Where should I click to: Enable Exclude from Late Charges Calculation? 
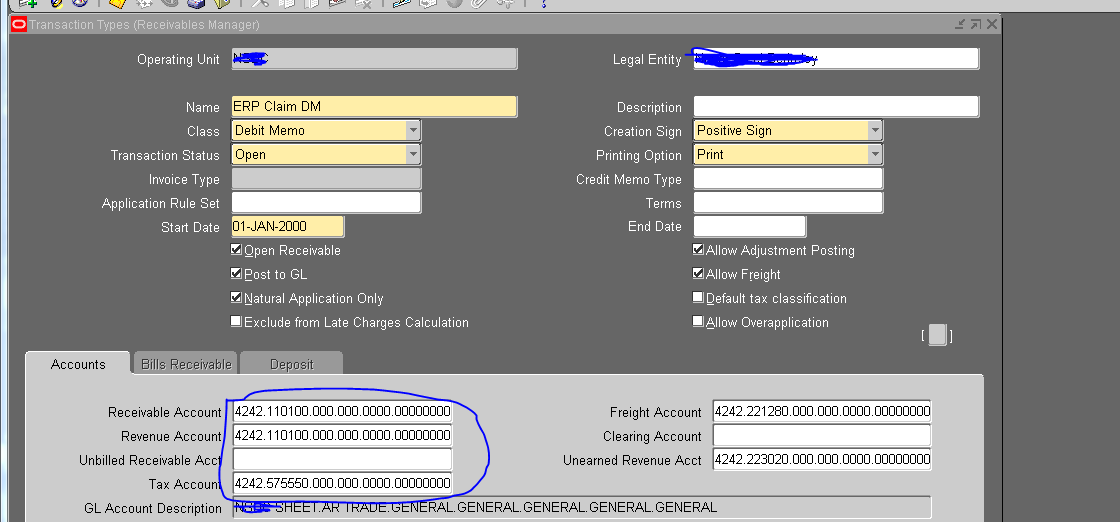(236, 321)
